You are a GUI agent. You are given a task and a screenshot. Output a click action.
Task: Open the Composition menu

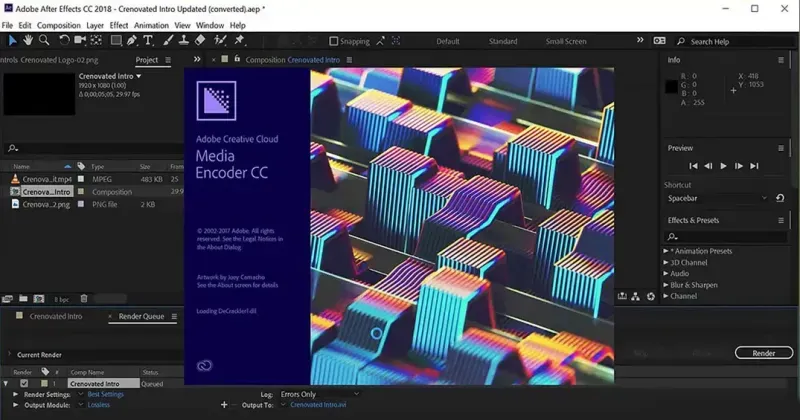pyautogui.click(x=59, y=25)
